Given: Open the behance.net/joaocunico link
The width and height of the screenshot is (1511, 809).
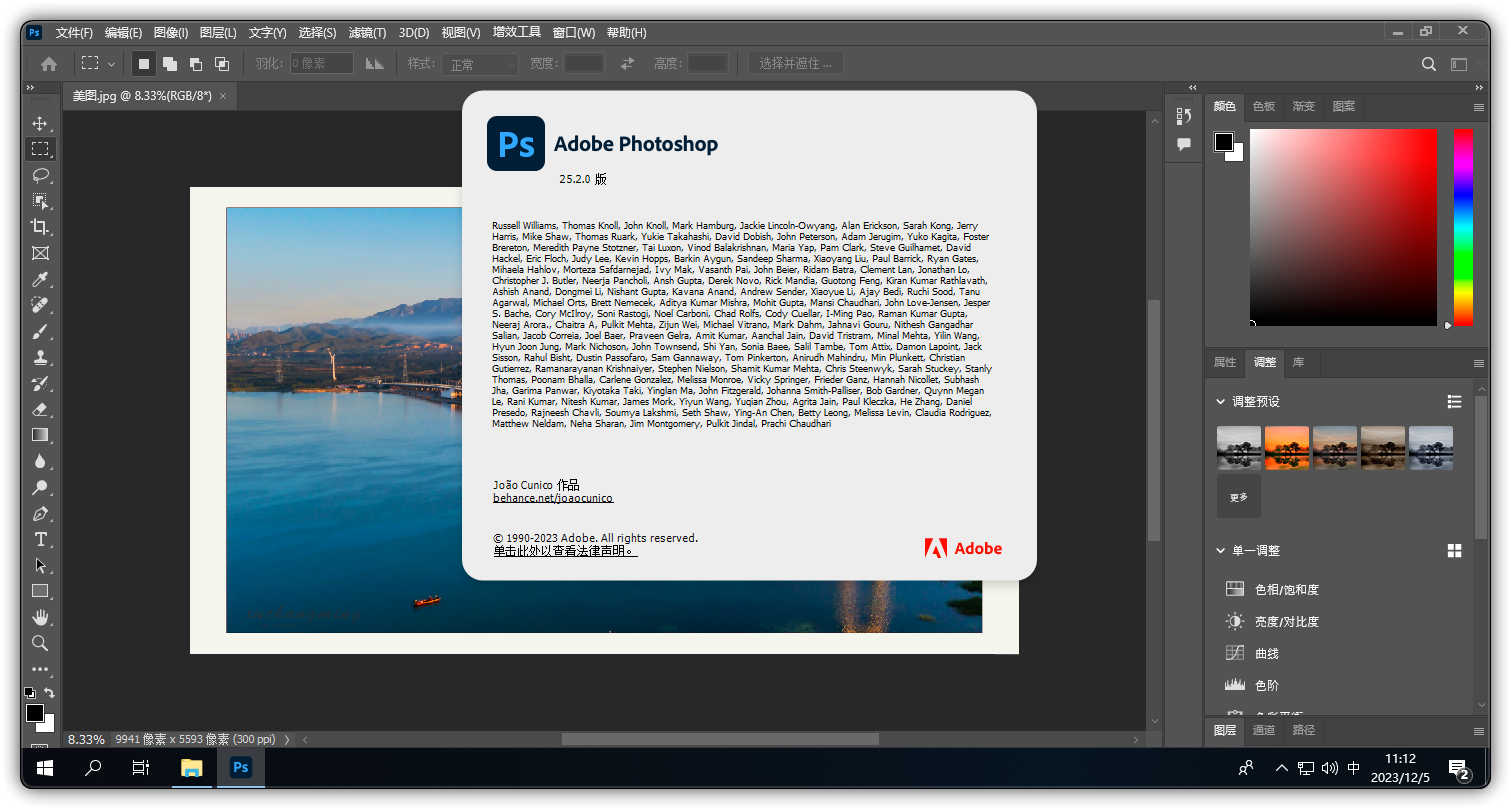Looking at the screenshot, I should tap(553, 498).
